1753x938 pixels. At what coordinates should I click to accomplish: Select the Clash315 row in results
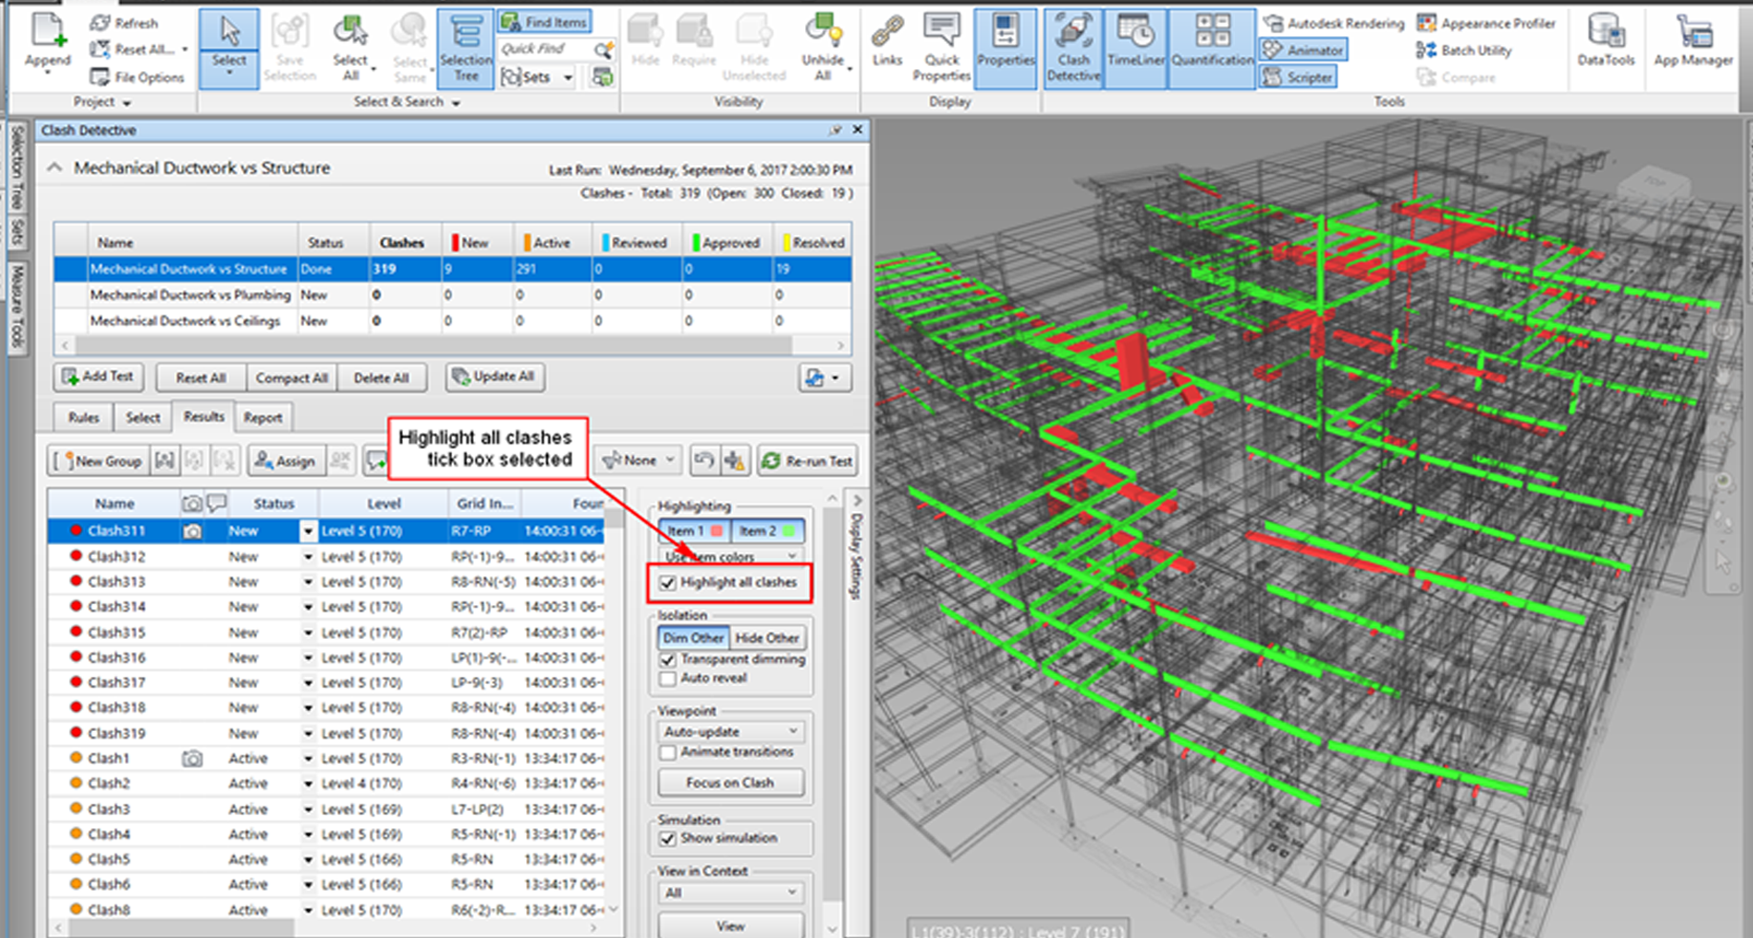tap(116, 633)
